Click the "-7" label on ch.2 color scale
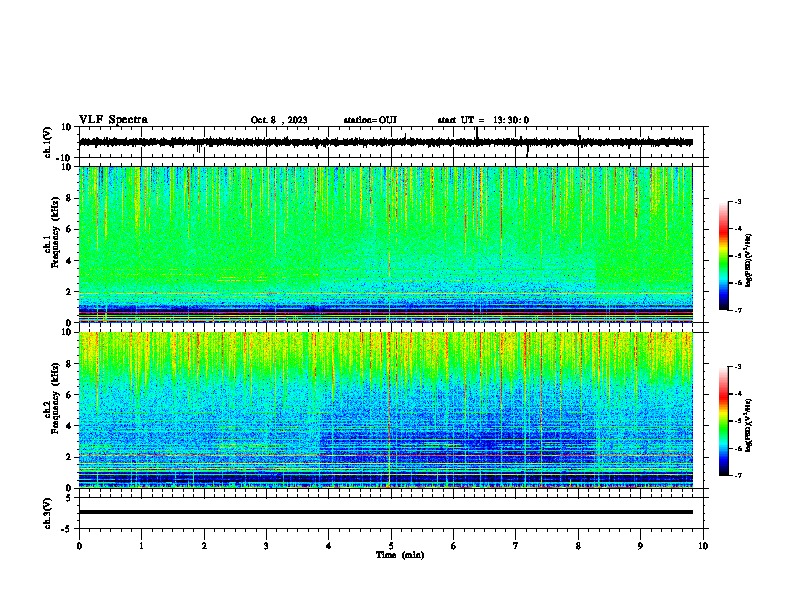 737,475
